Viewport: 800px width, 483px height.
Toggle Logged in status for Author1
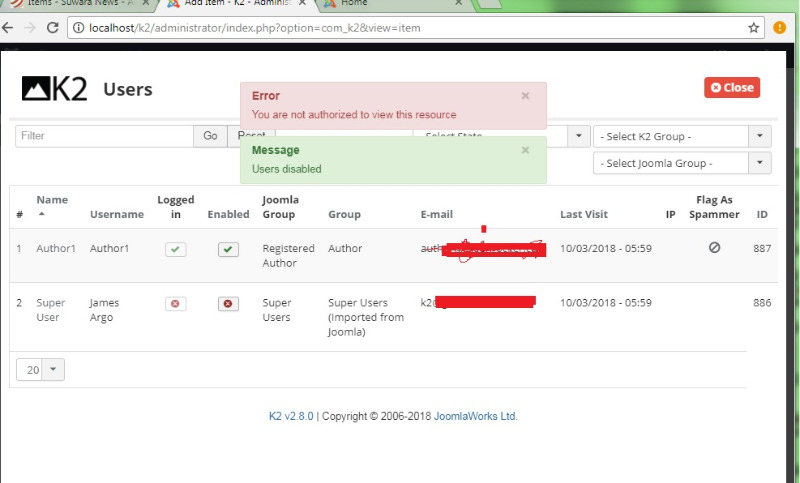pyautogui.click(x=176, y=249)
